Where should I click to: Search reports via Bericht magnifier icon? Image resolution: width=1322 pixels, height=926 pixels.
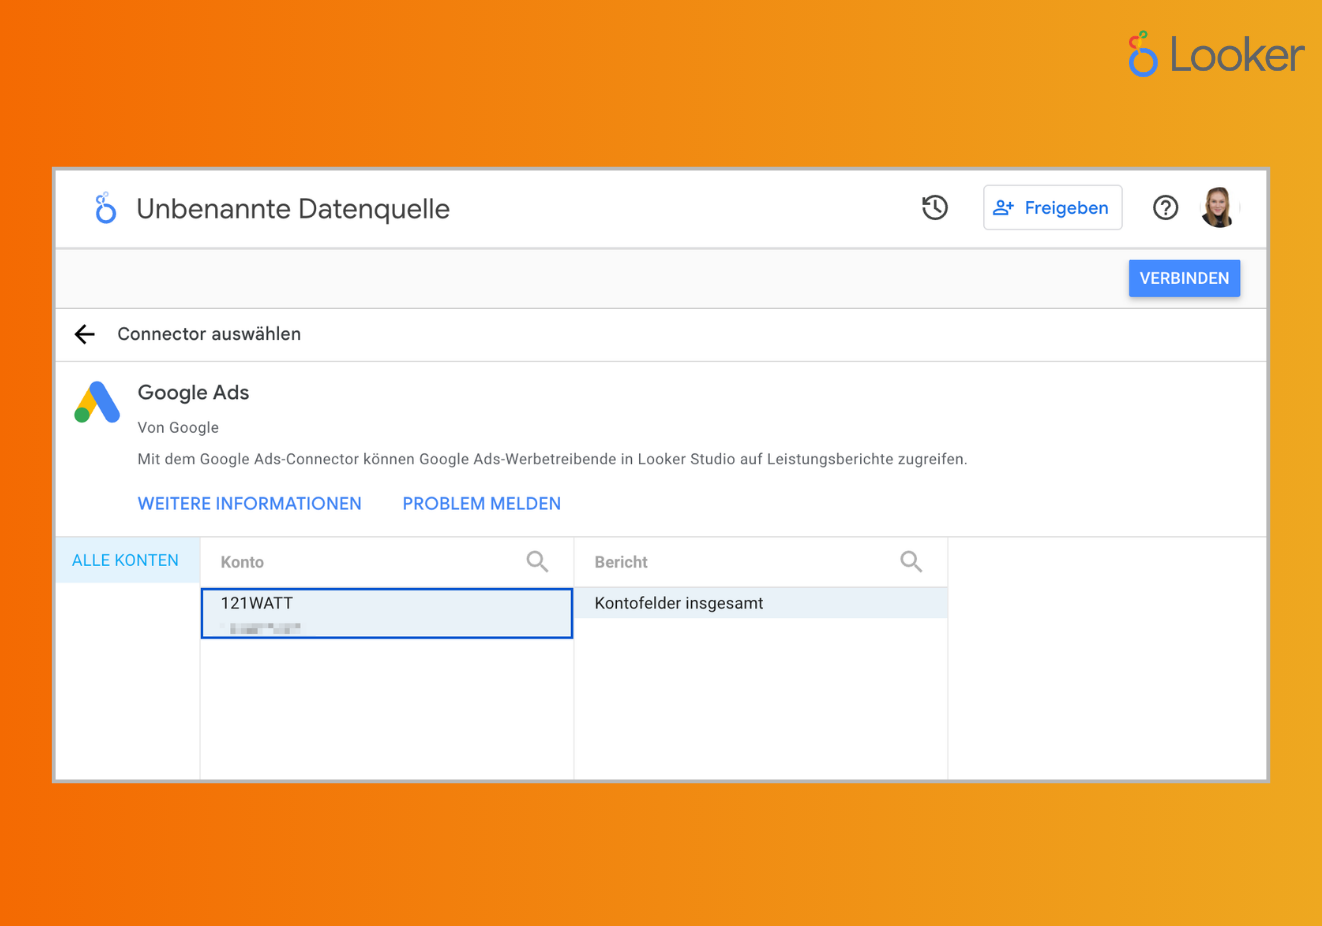tap(910, 562)
